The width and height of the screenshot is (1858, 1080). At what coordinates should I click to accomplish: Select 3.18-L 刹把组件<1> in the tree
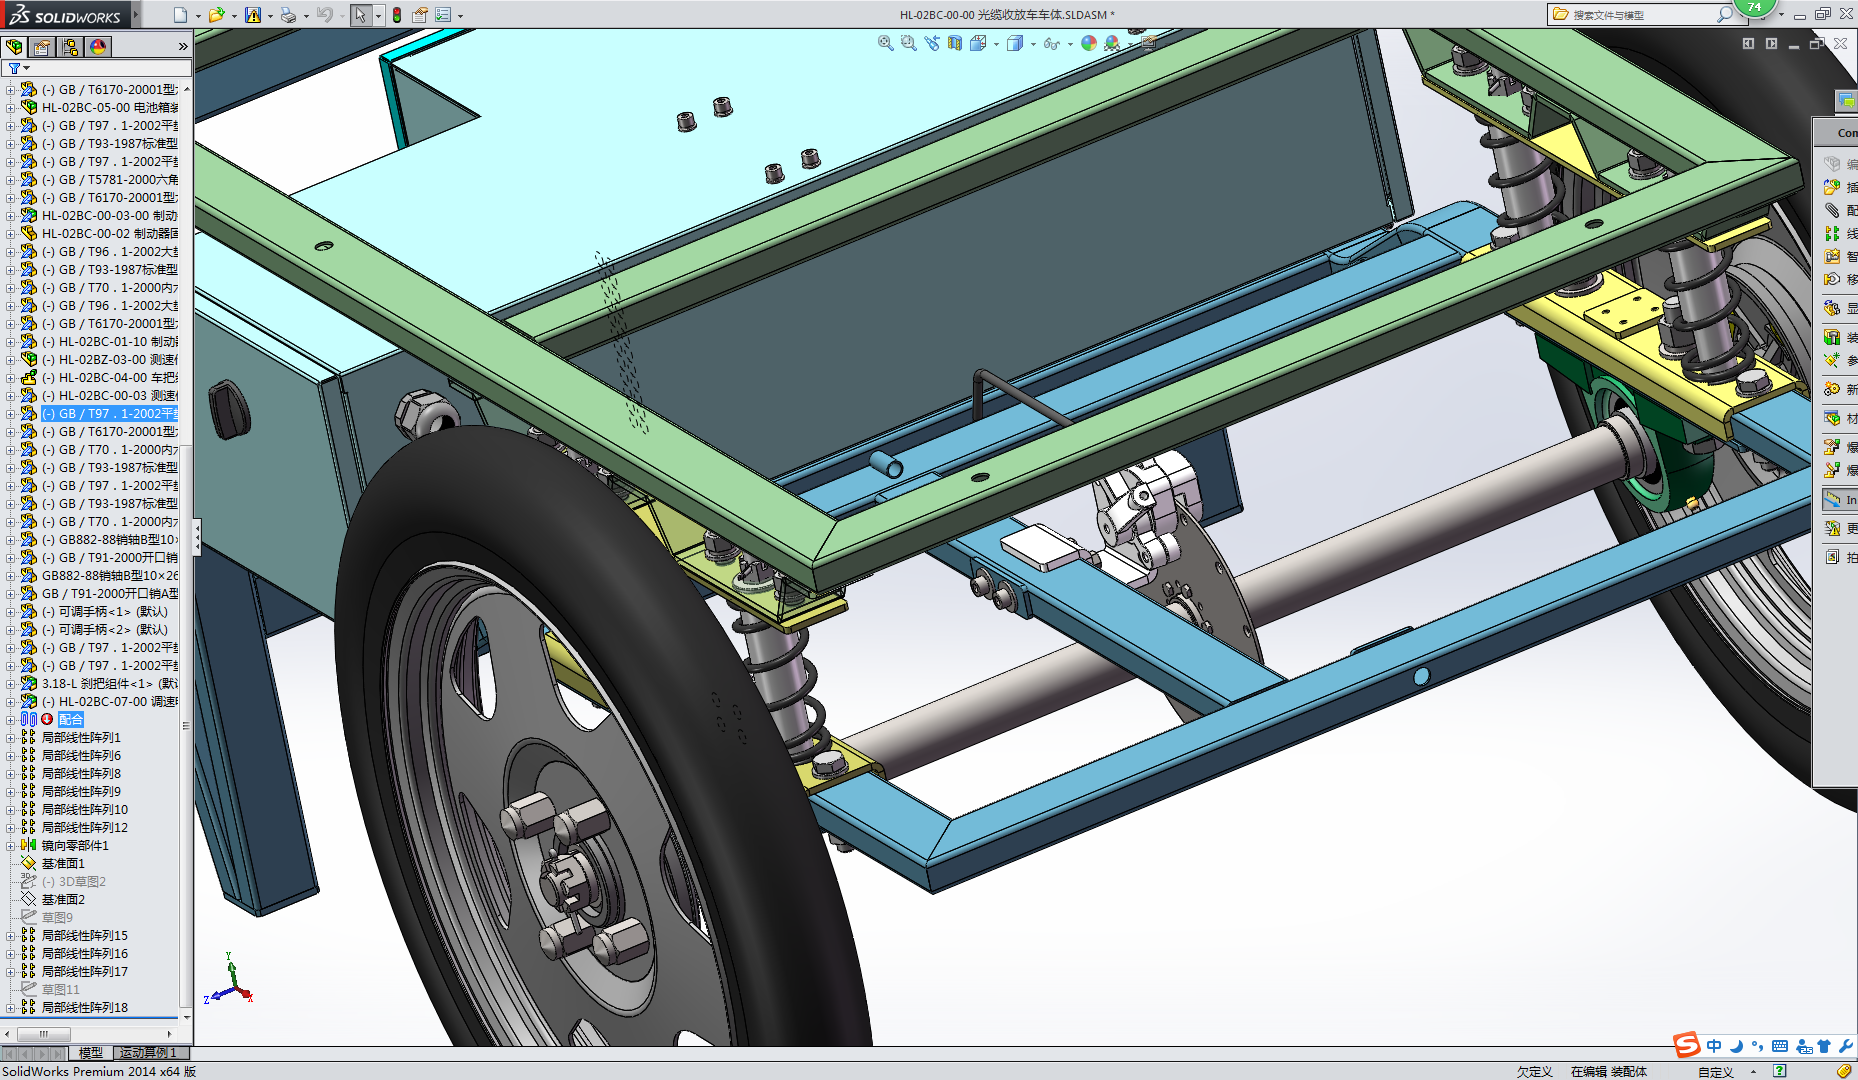tap(109, 684)
